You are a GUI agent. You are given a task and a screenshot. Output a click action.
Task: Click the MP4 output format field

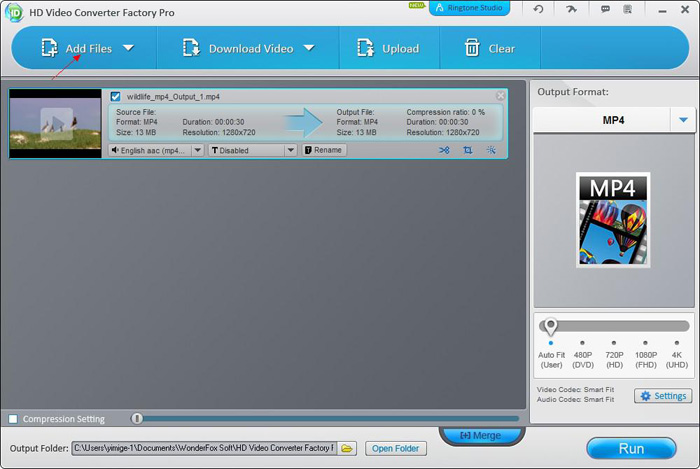(601, 120)
